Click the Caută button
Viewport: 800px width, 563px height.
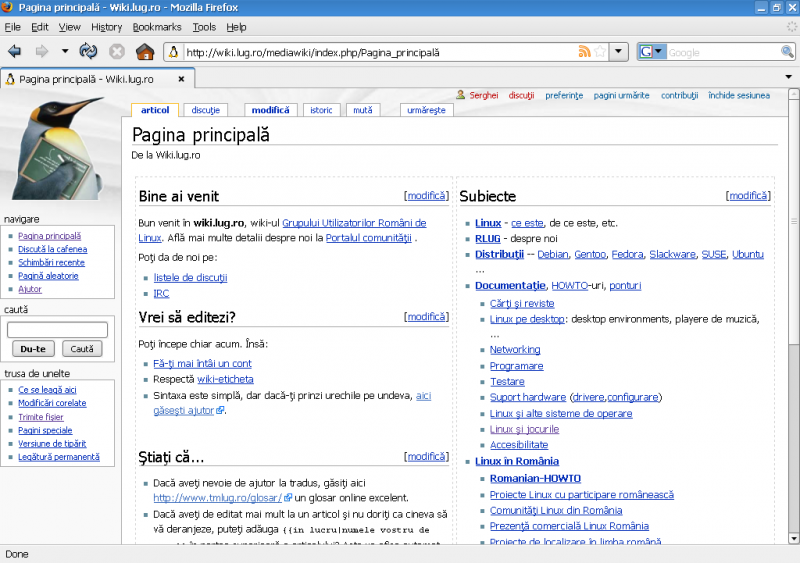pos(82,349)
